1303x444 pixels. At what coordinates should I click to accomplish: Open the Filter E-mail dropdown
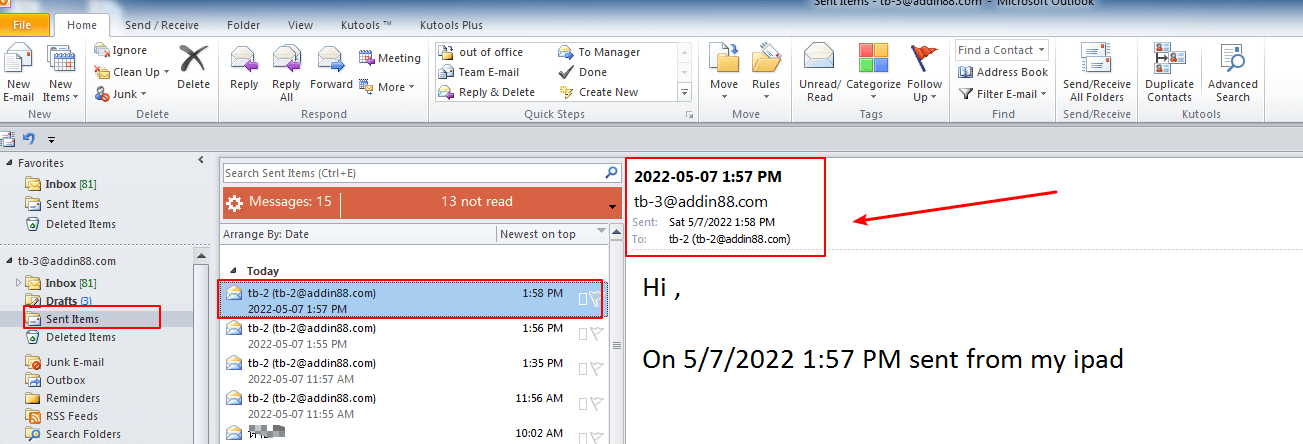point(1002,94)
